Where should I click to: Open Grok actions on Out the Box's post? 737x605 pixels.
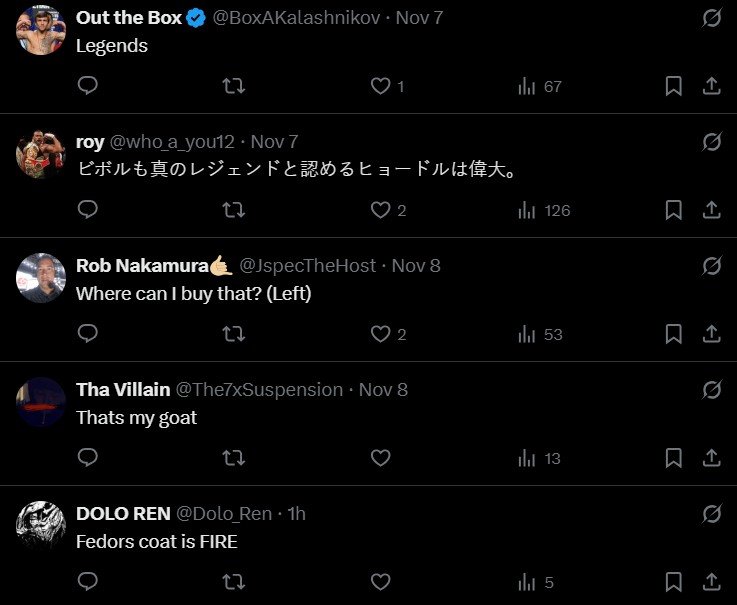[x=712, y=18]
